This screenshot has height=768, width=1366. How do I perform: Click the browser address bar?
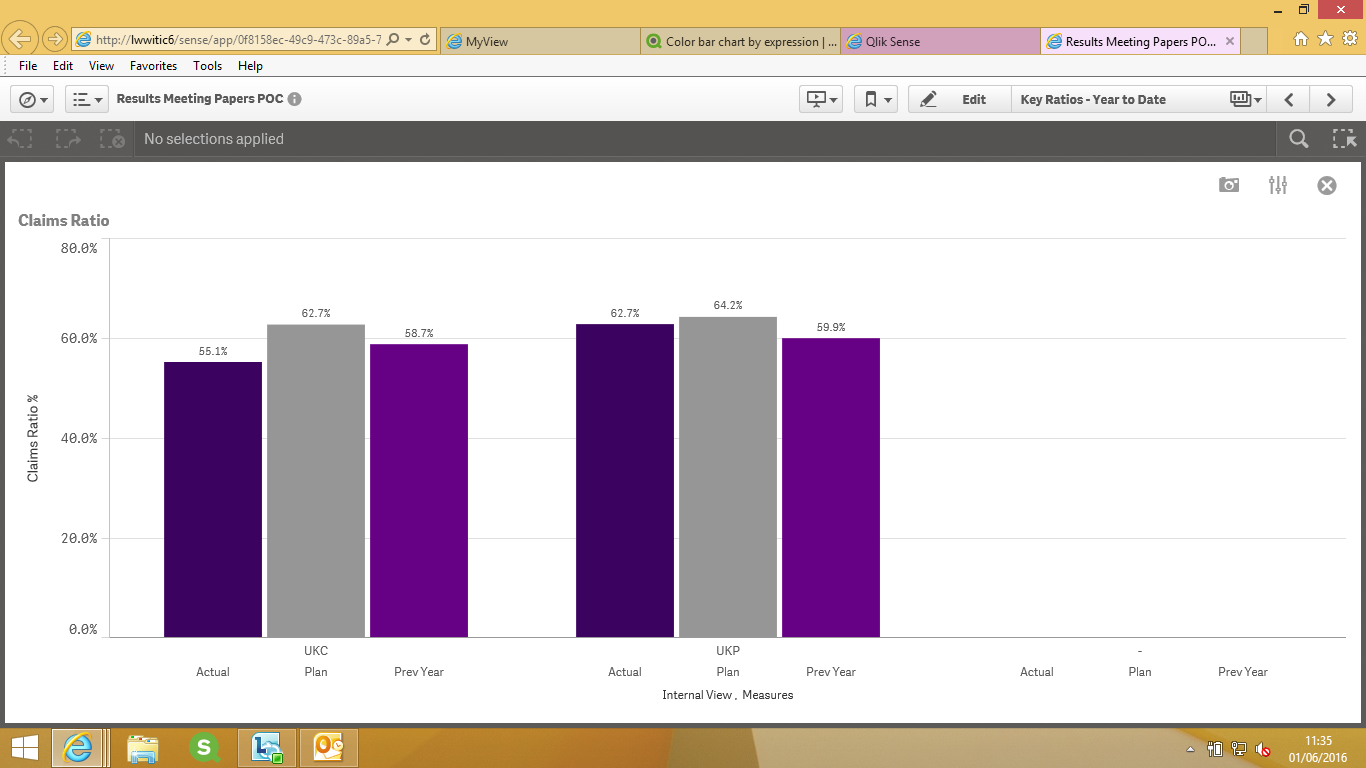click(238, 40)
